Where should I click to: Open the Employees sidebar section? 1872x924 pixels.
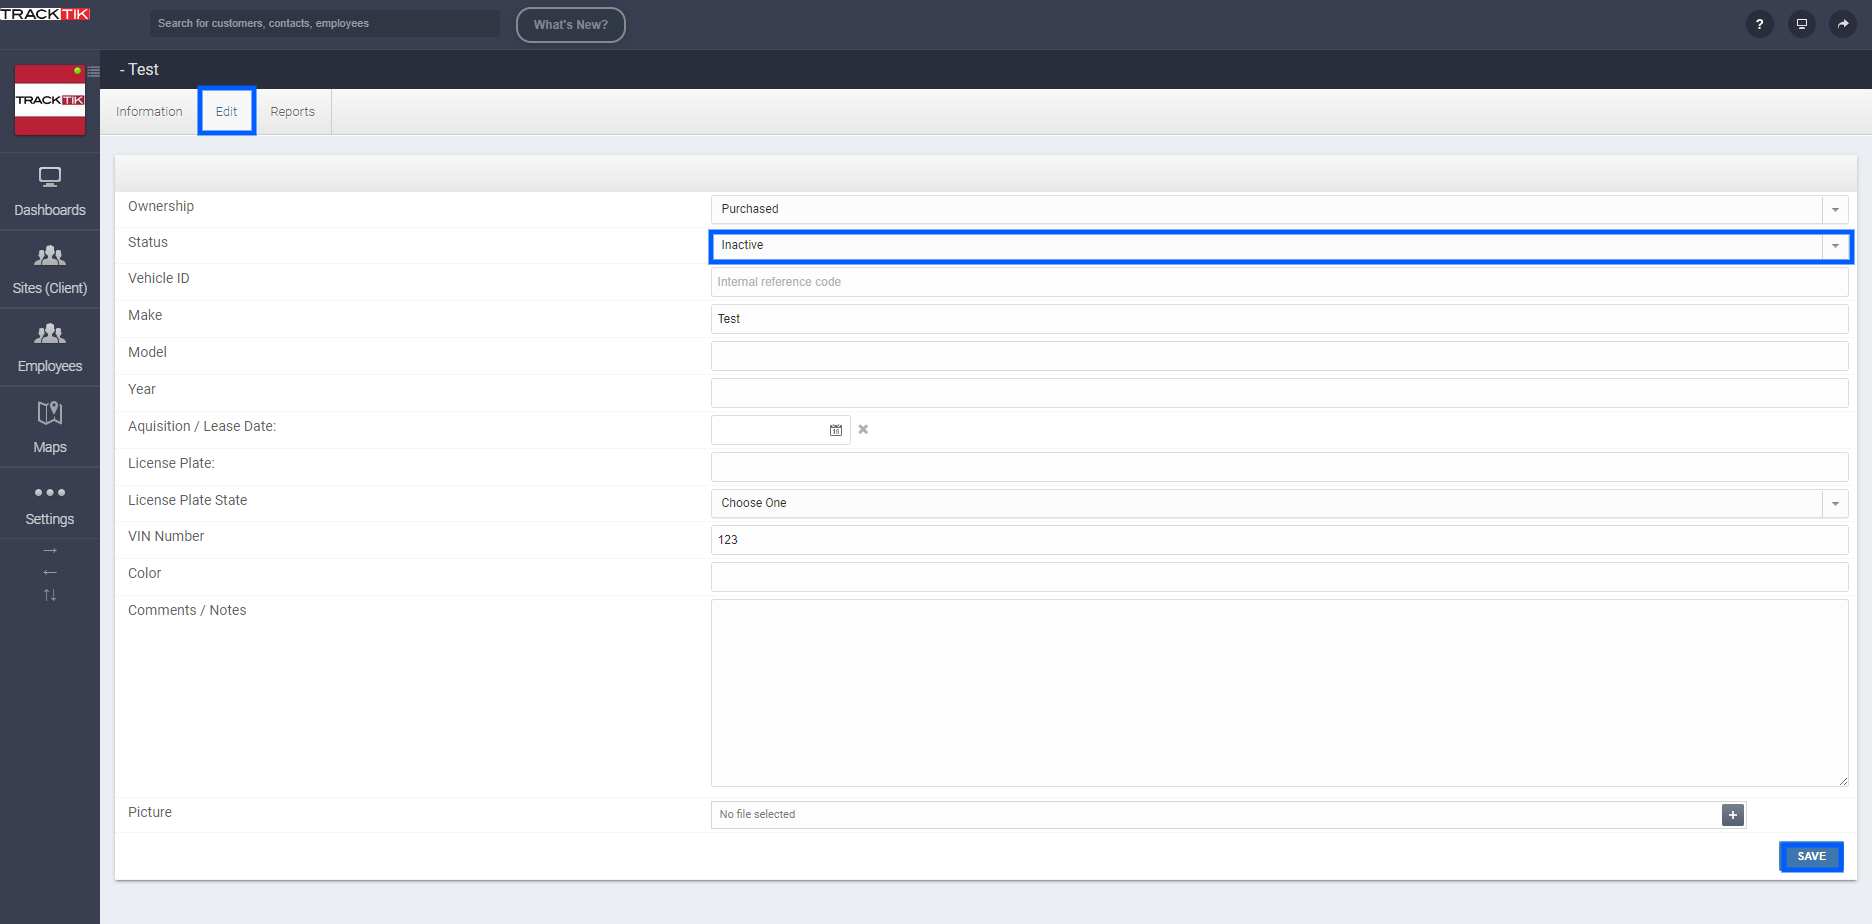click(50, 348)
